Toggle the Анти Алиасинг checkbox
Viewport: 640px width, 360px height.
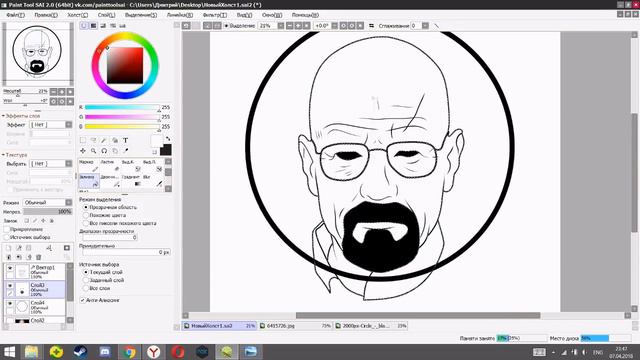tap(82, 300)
